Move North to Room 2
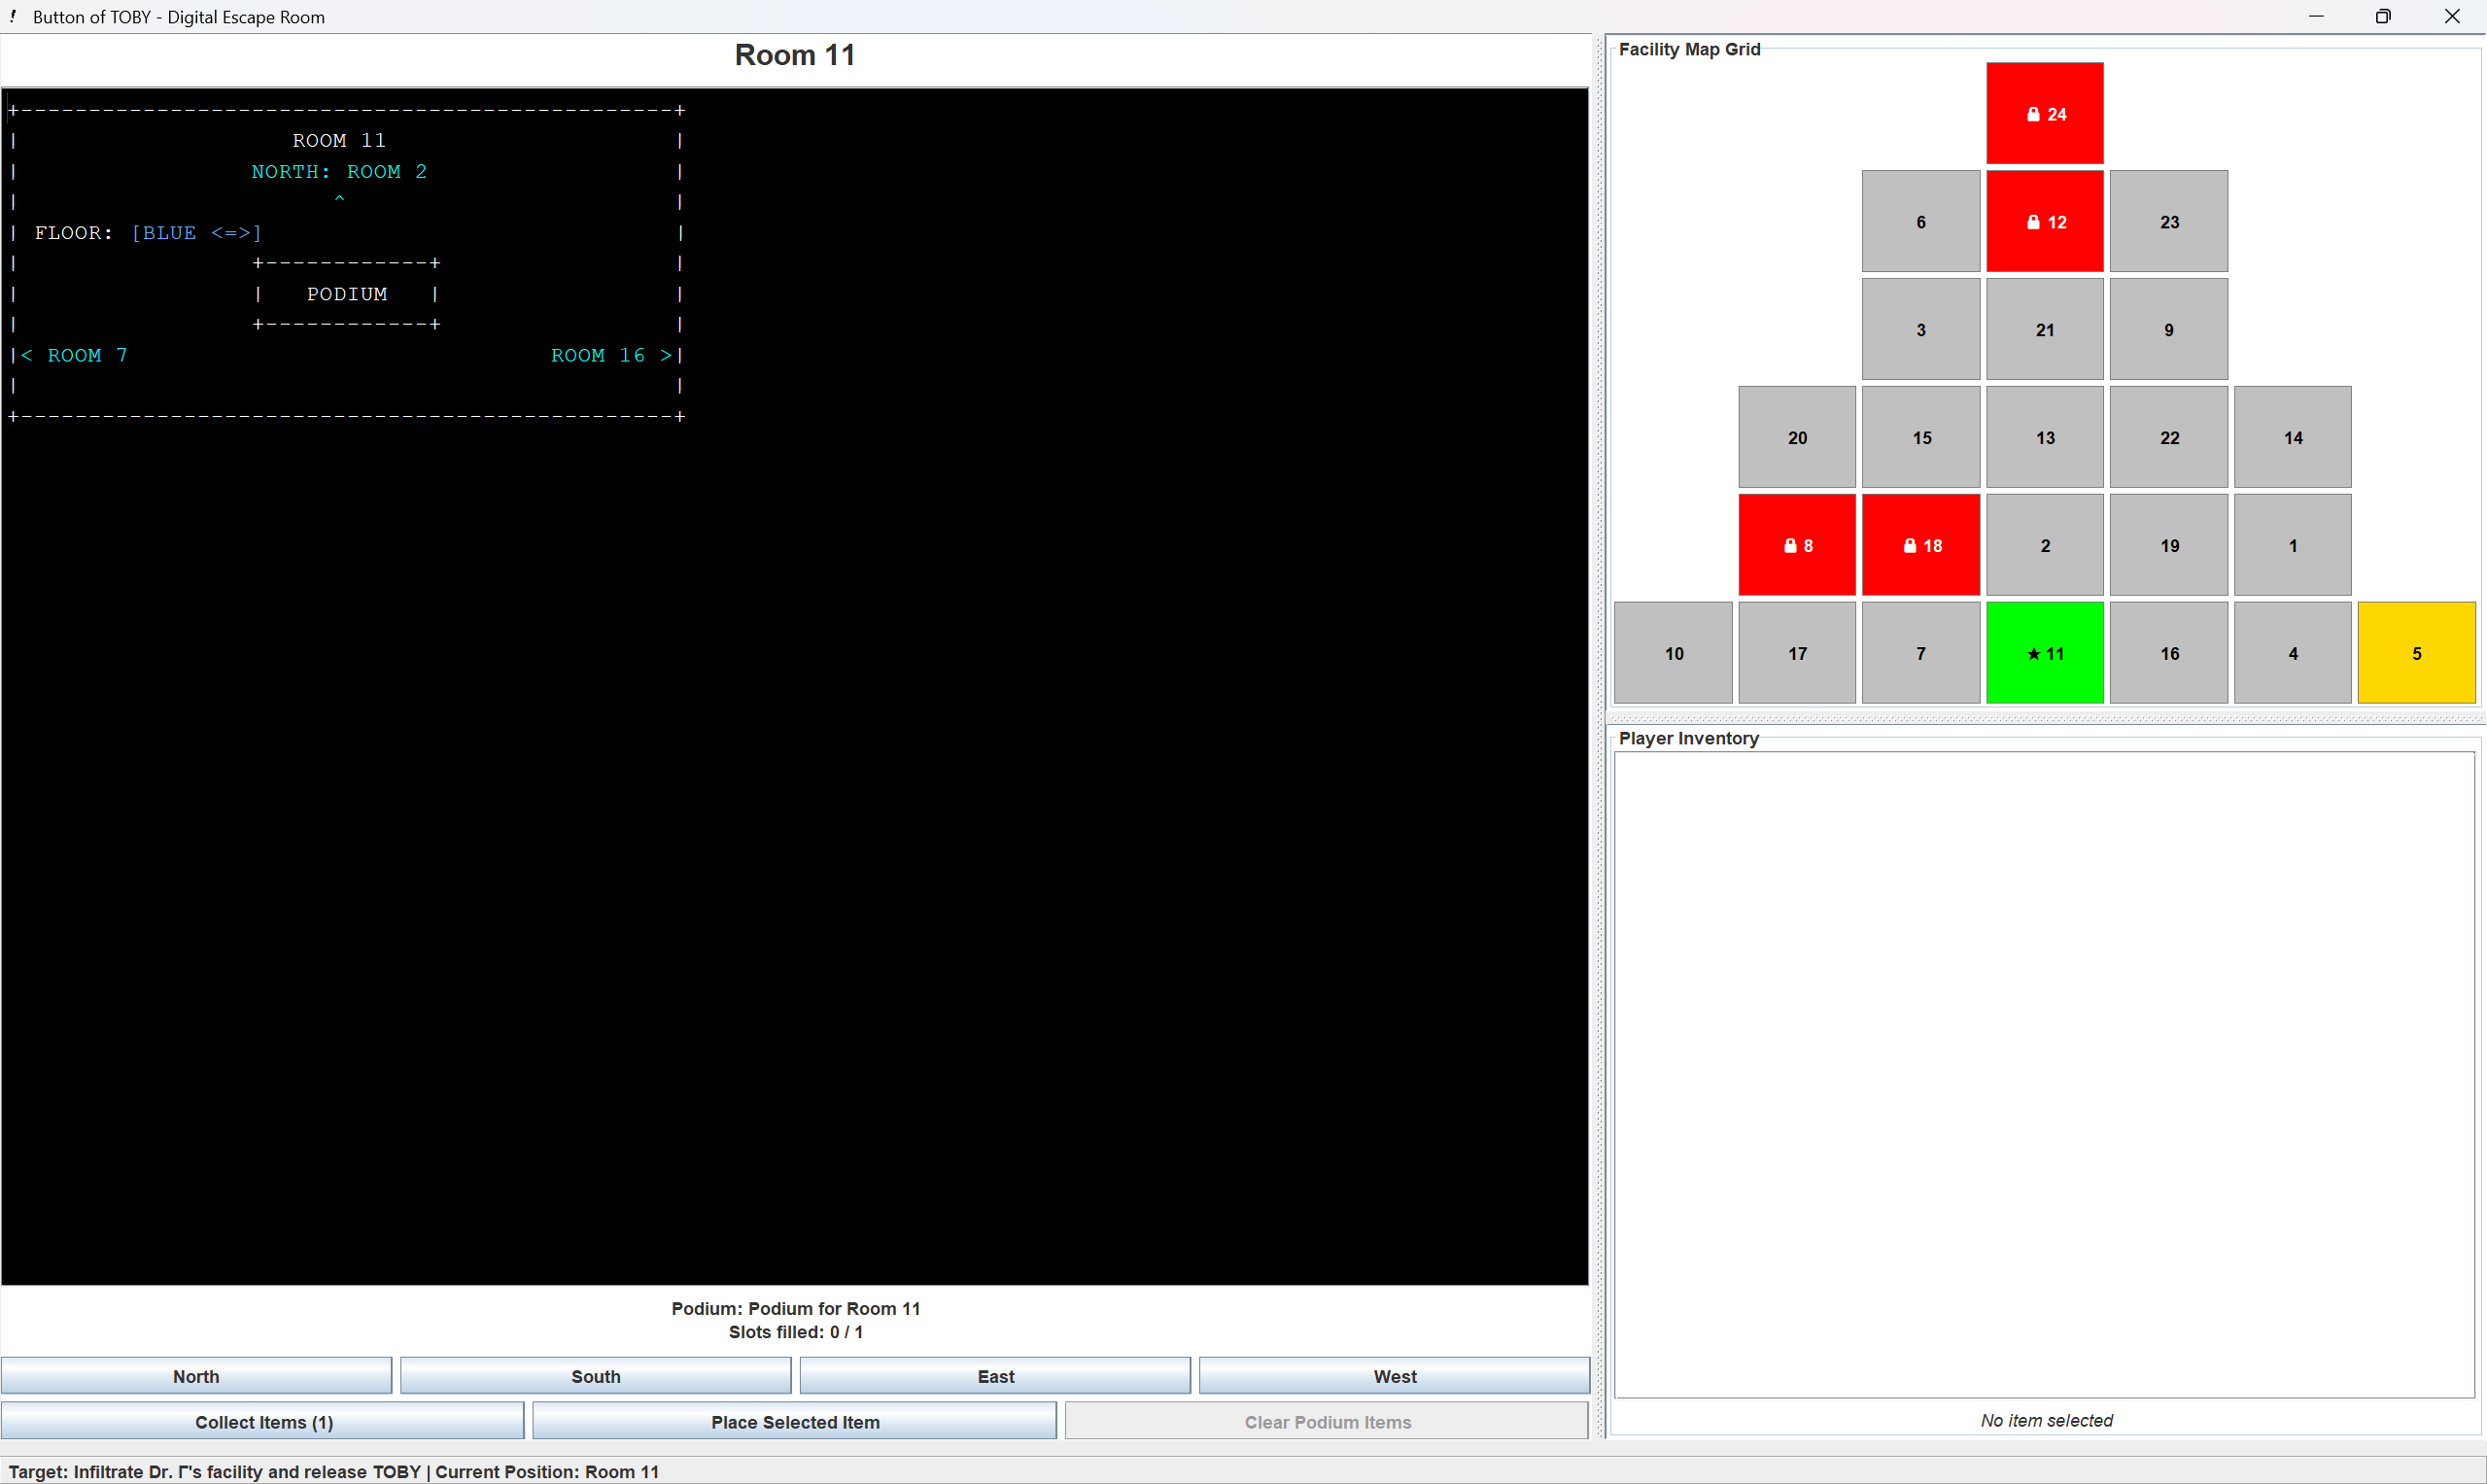The height and width of the screenshot is (1484, 2487). (196, 1376)
